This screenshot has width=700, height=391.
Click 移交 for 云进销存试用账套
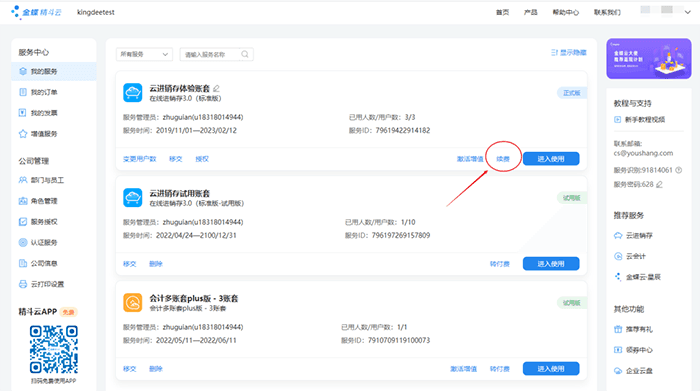pyautogui.click(x=130, y=264)
